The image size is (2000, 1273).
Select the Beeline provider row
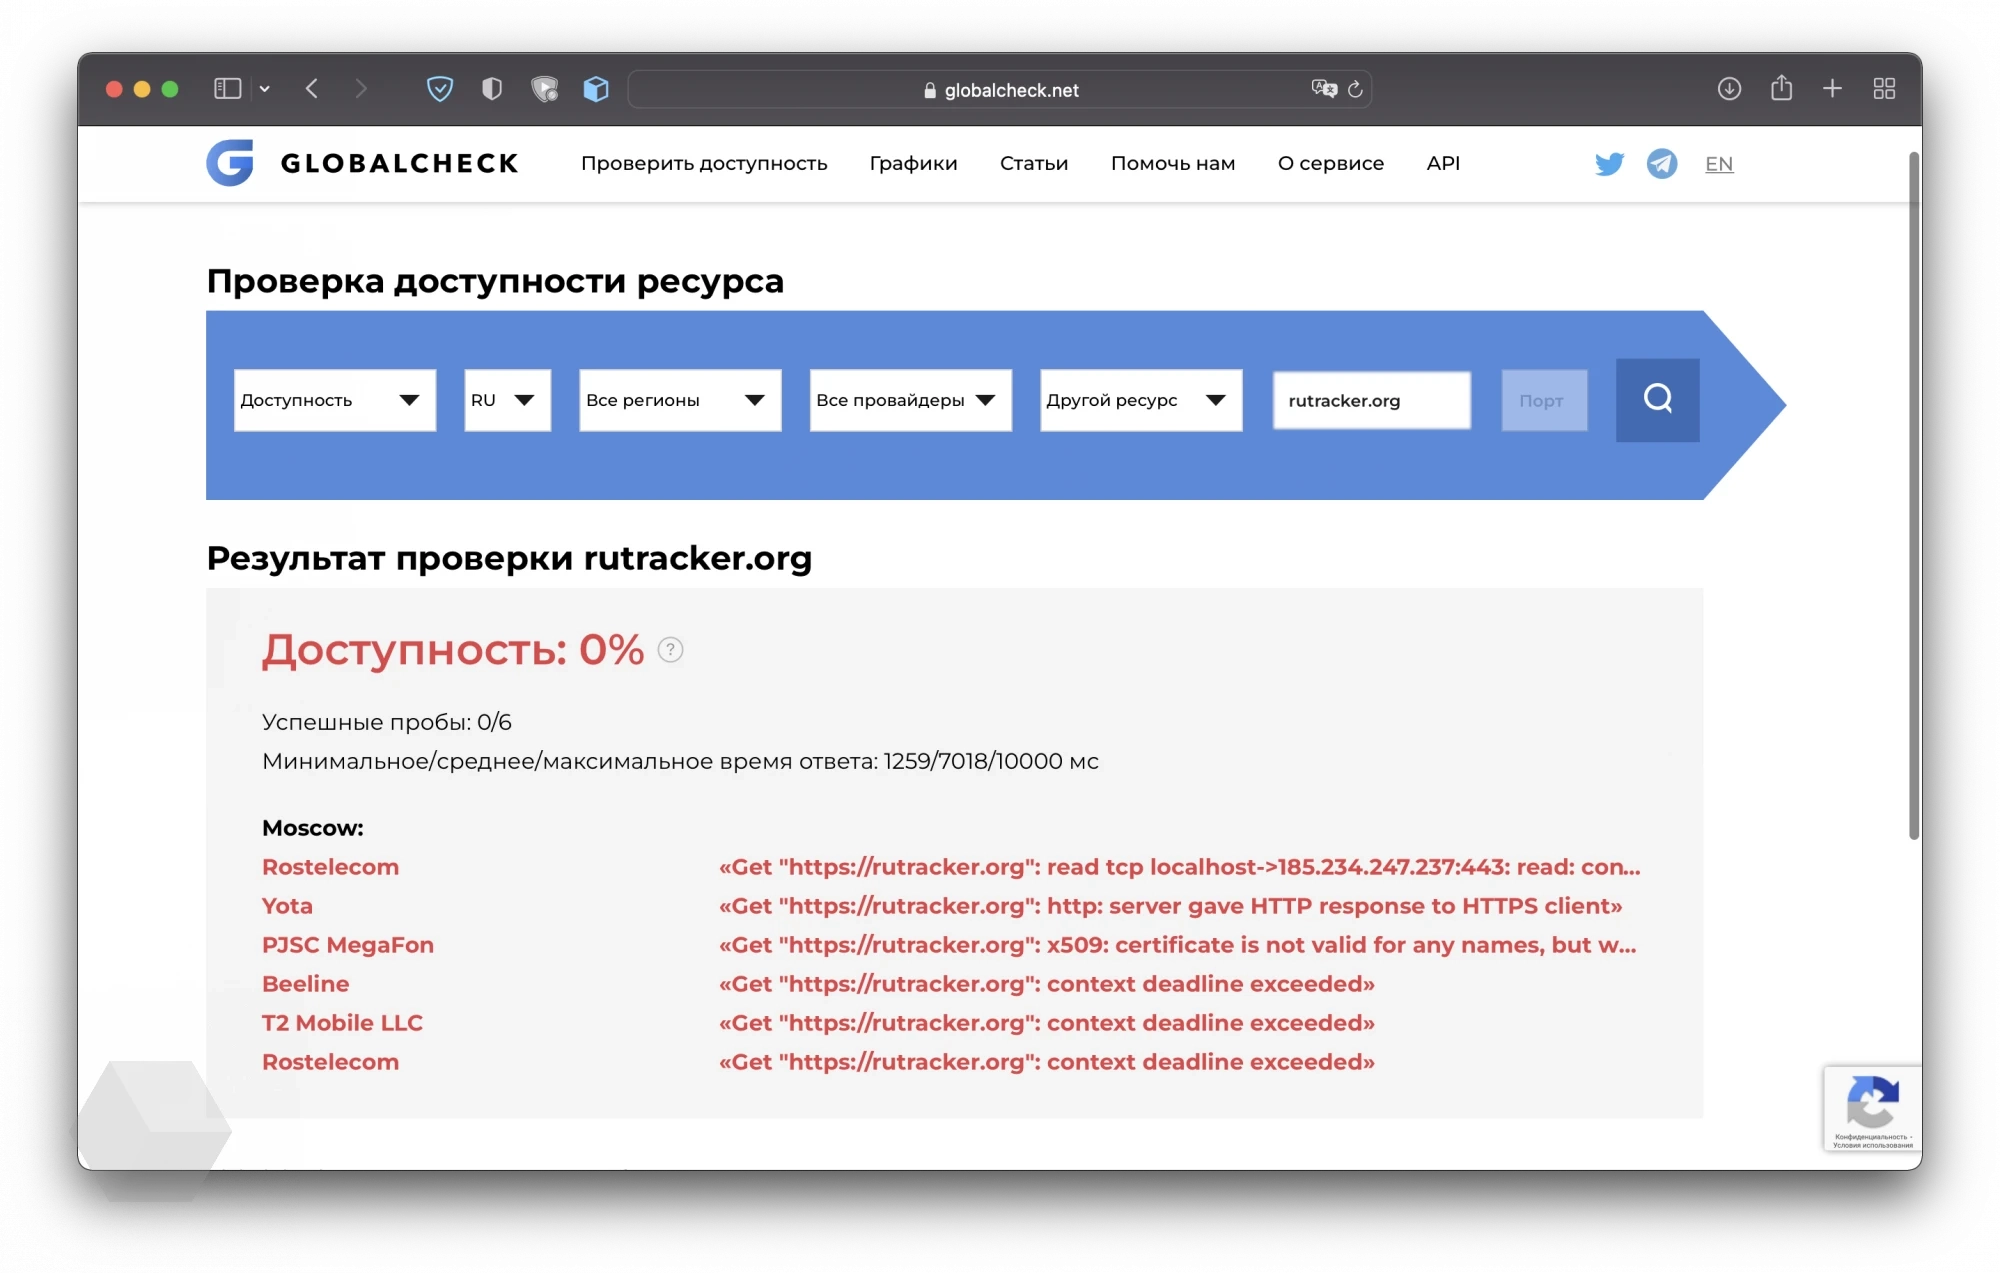tap(305, 984)
